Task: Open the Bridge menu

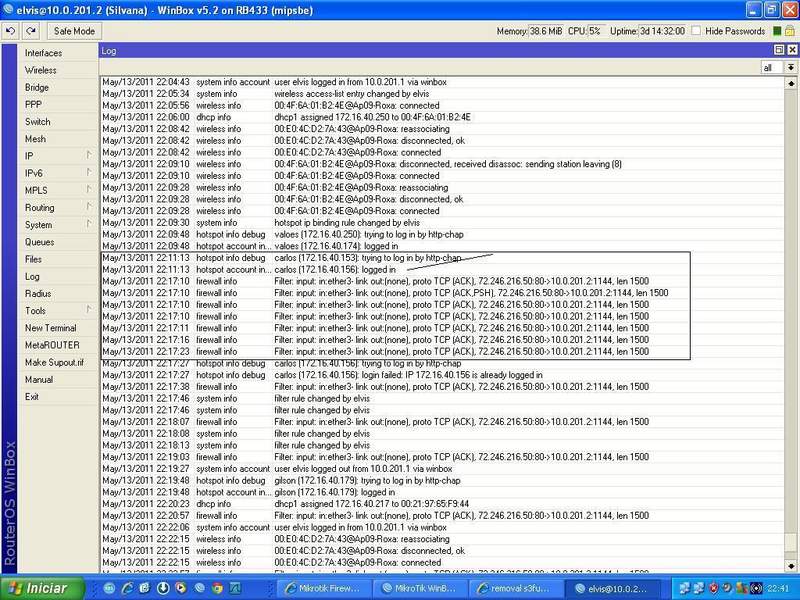Action: coord(57,87)
